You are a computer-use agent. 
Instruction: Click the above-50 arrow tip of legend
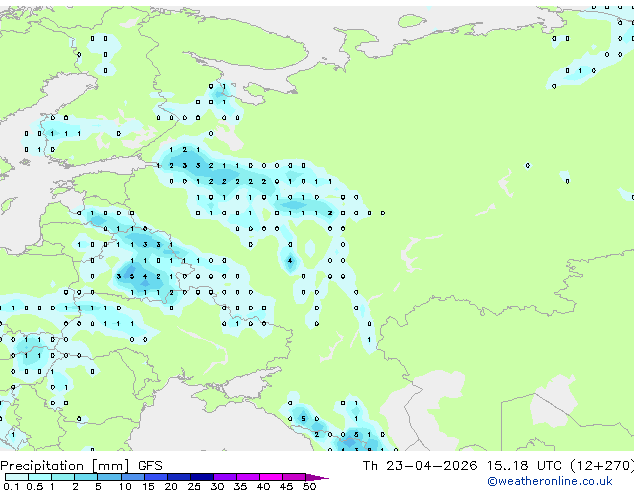pyautogui.click(x=317, y=477)
